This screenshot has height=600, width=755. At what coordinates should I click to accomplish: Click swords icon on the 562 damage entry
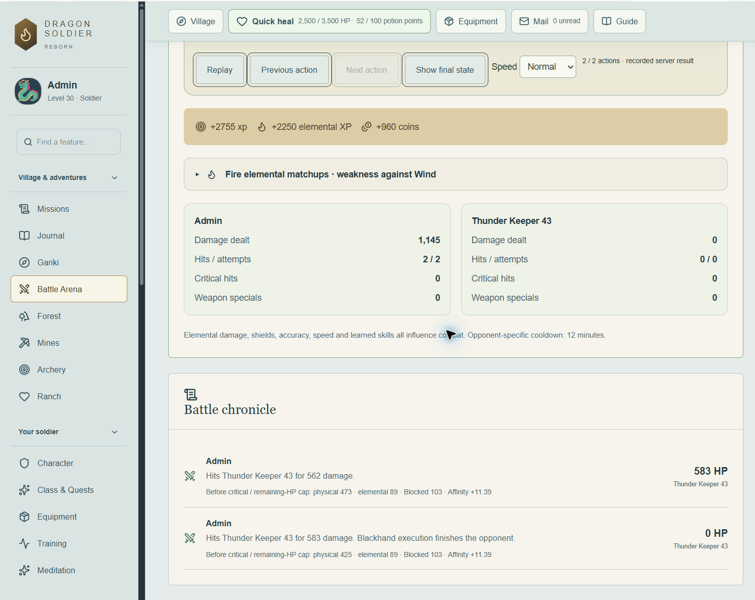pos(190,476)
